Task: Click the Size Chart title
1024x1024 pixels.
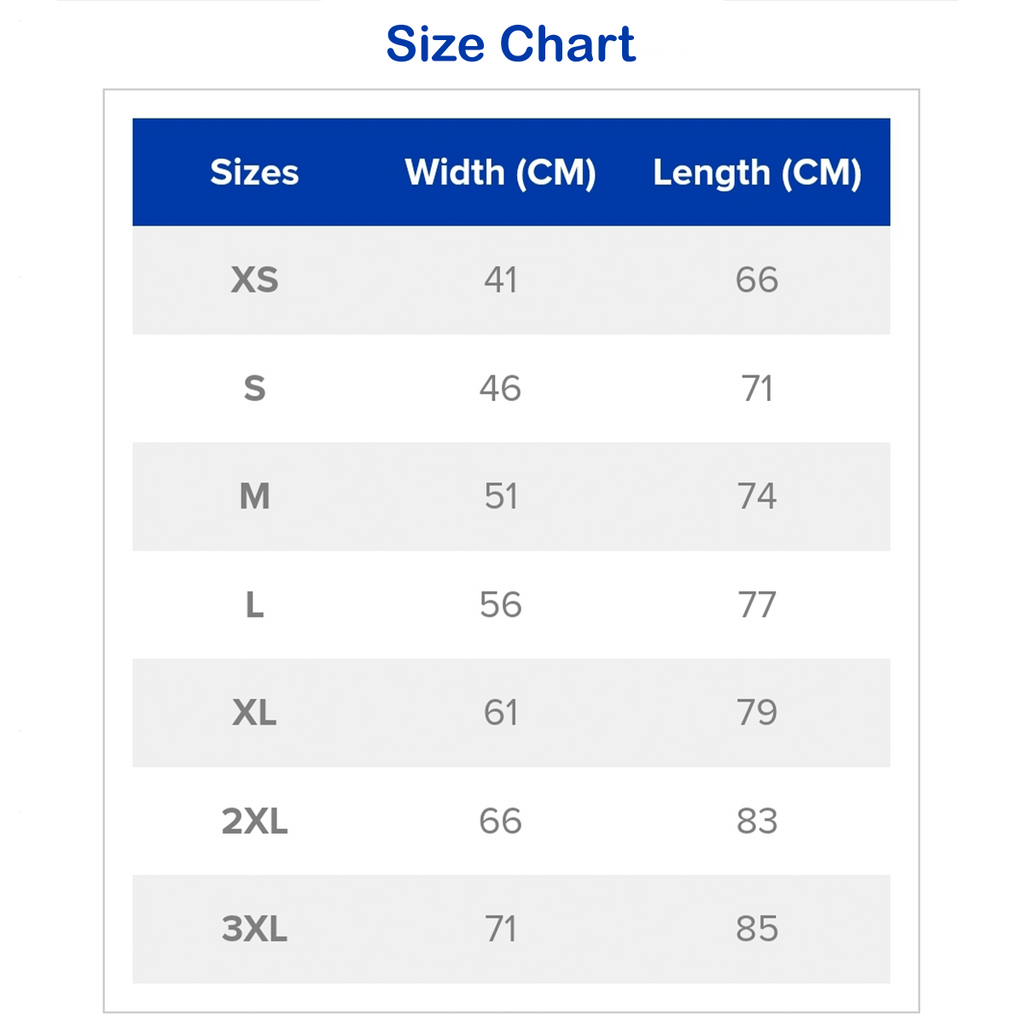Action: pos(511,44)
